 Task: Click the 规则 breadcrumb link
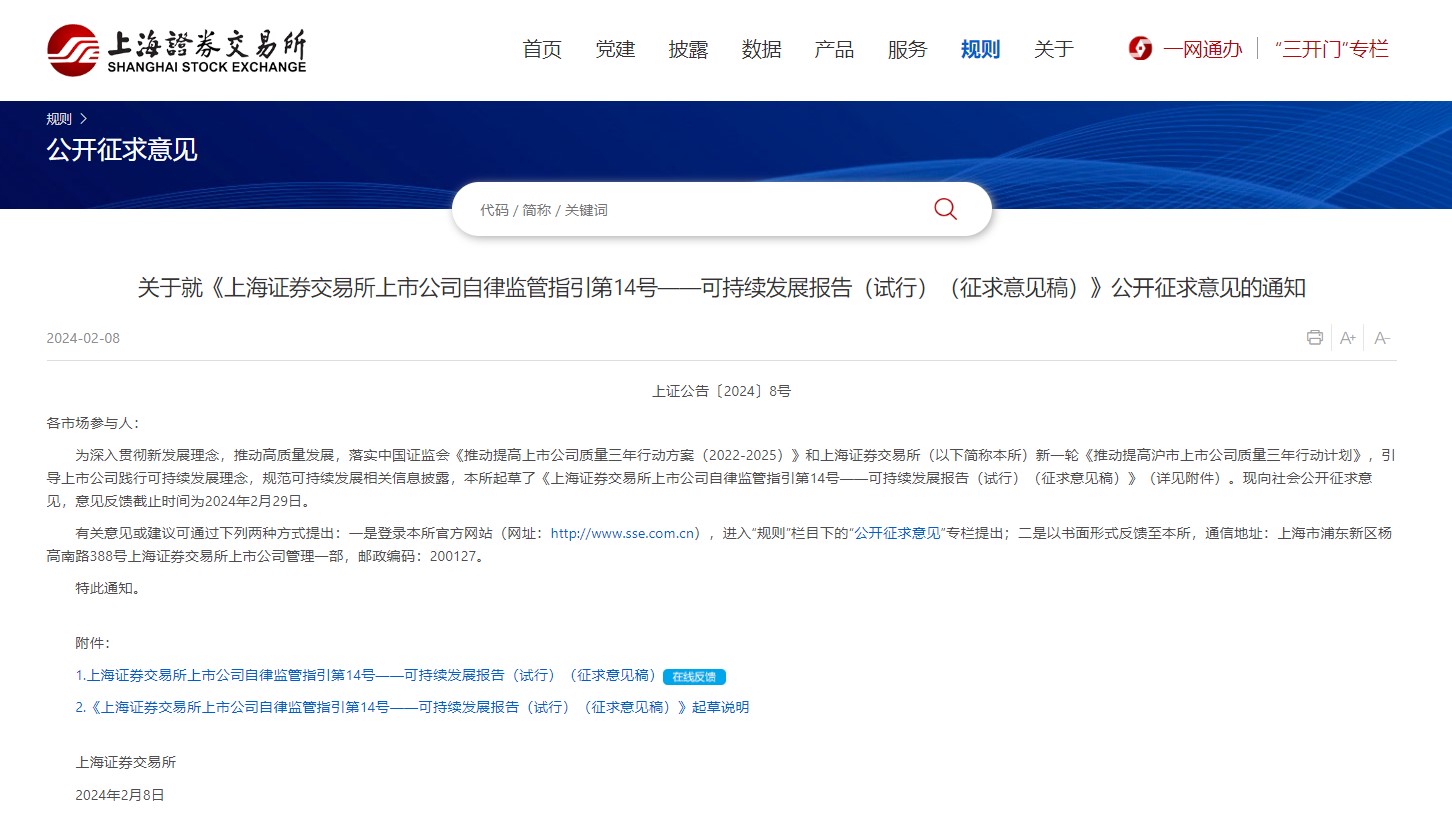pos(59,118)
